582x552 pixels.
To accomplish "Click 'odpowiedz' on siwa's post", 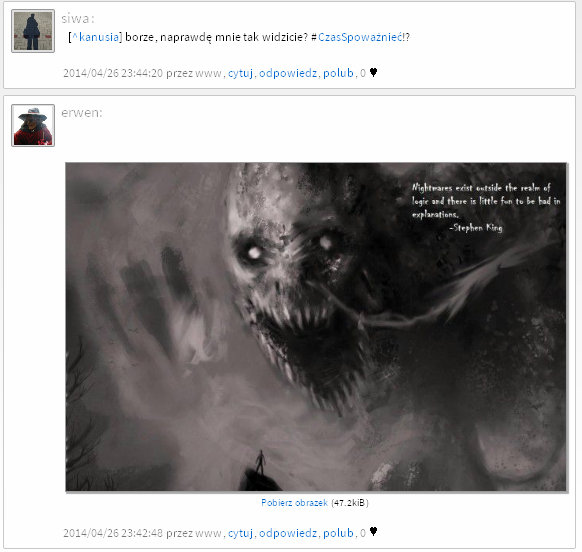I will click(288, 73).
